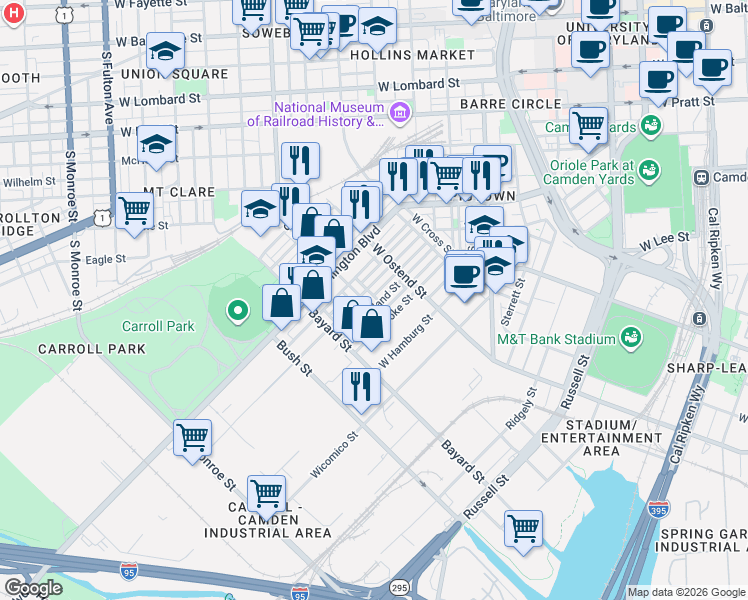Click the HOLLINS MARKET neighborhood label
The height and width of the screenshot is (600, 748).
[413, 55]
